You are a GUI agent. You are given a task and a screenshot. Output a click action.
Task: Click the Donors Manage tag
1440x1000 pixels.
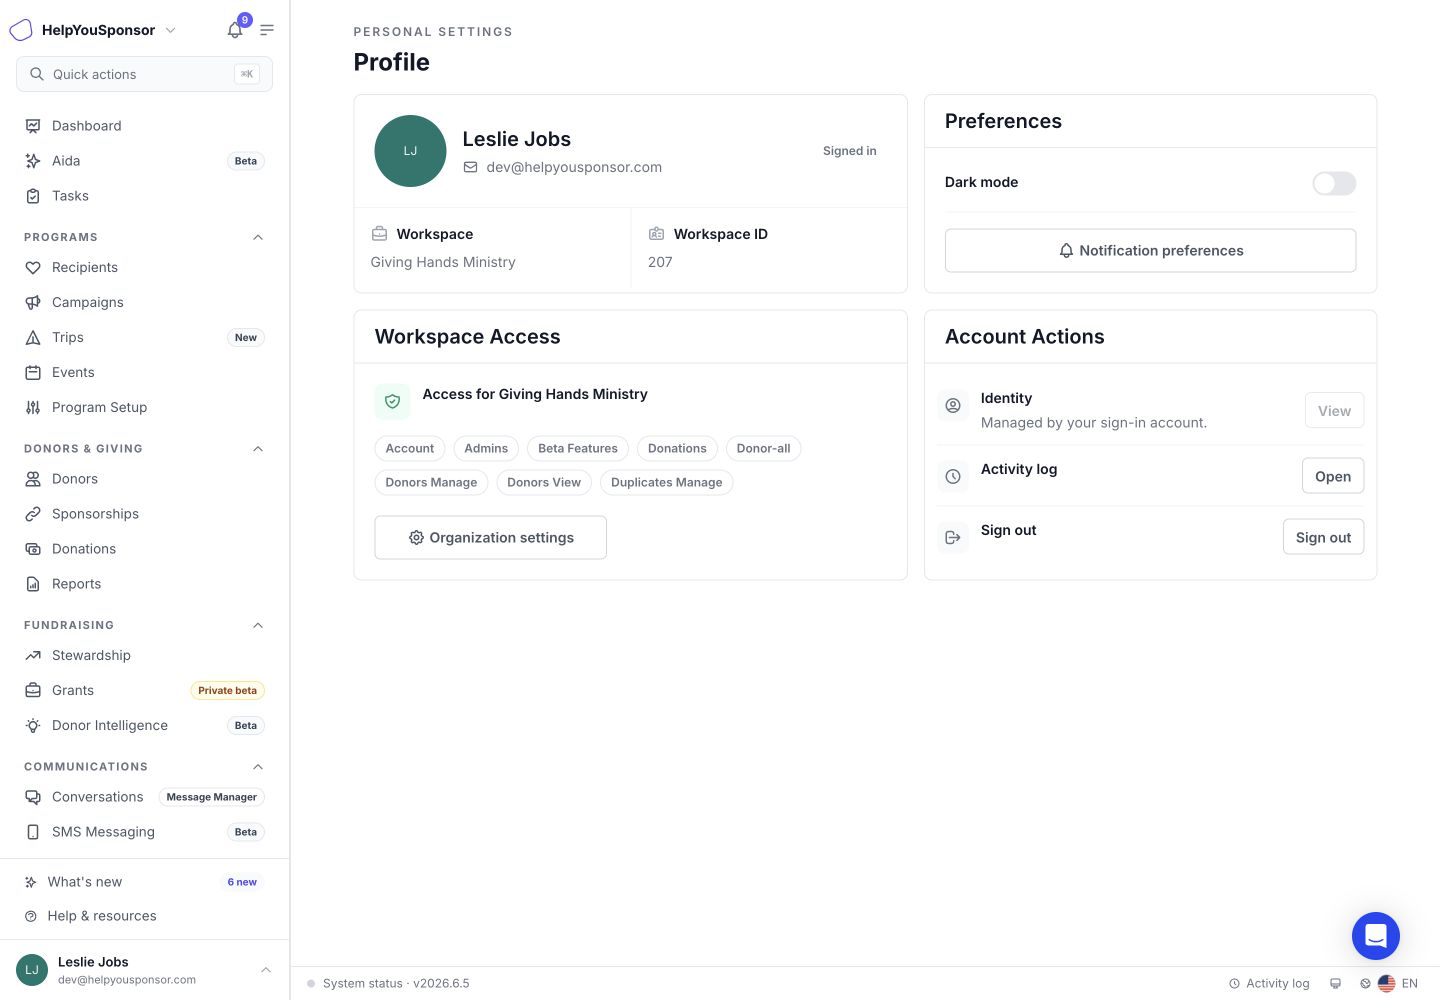tap(431, 483)
